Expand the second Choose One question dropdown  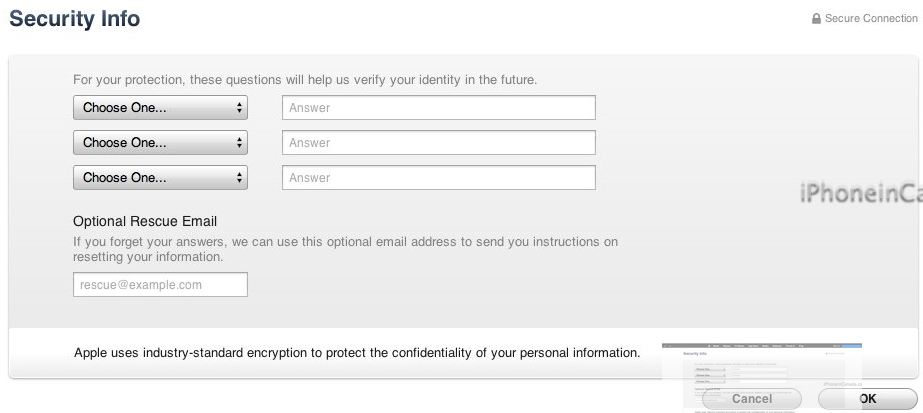point(160,142)
